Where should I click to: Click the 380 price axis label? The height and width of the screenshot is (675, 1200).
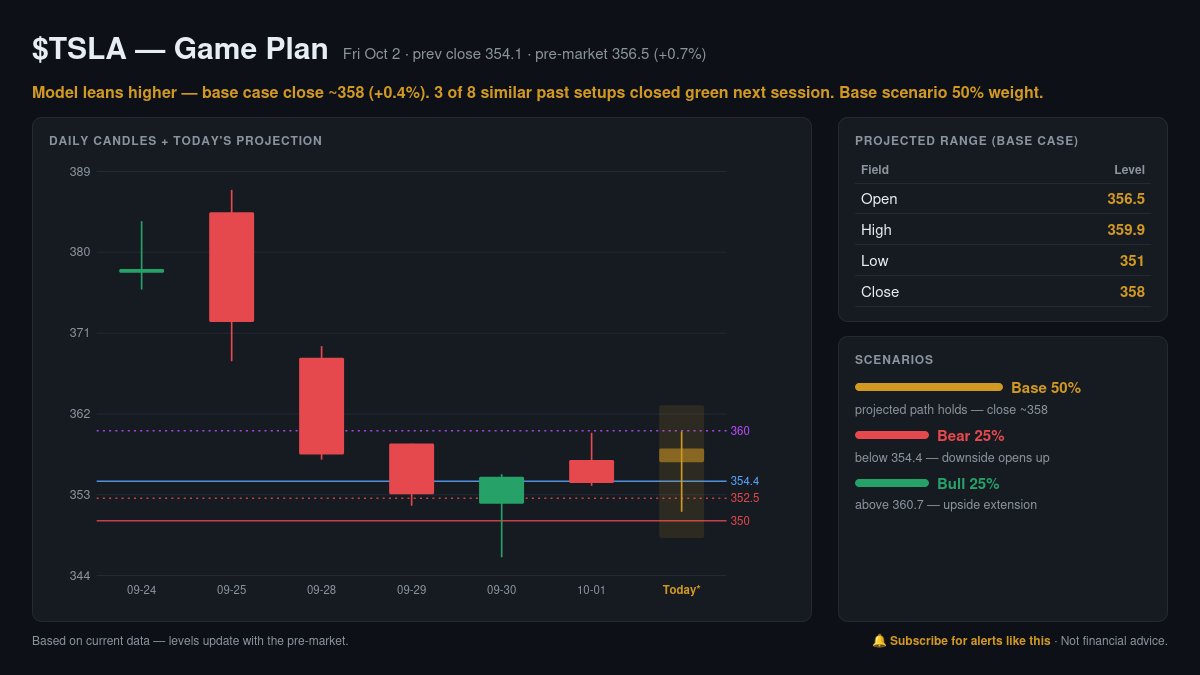(79, 252)
